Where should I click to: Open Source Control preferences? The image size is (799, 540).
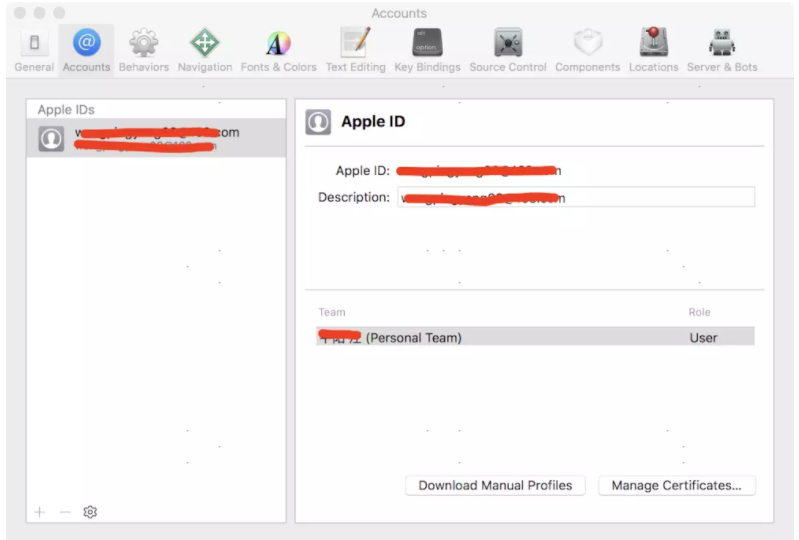(508, 50)
